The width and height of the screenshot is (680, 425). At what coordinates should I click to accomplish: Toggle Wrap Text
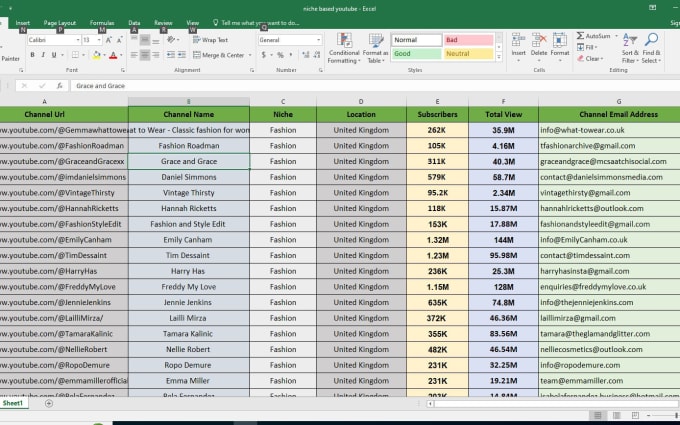[210, 40]
